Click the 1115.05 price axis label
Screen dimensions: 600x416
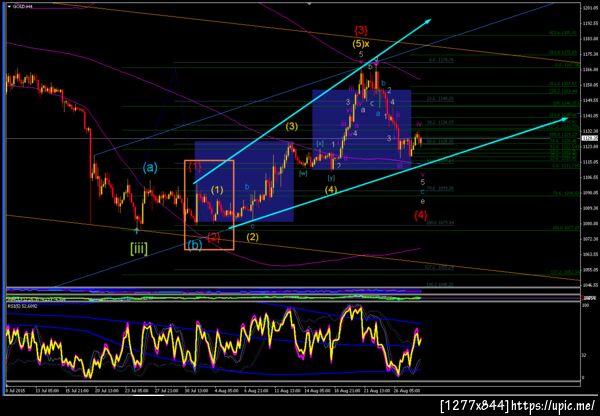coord(590,162)
